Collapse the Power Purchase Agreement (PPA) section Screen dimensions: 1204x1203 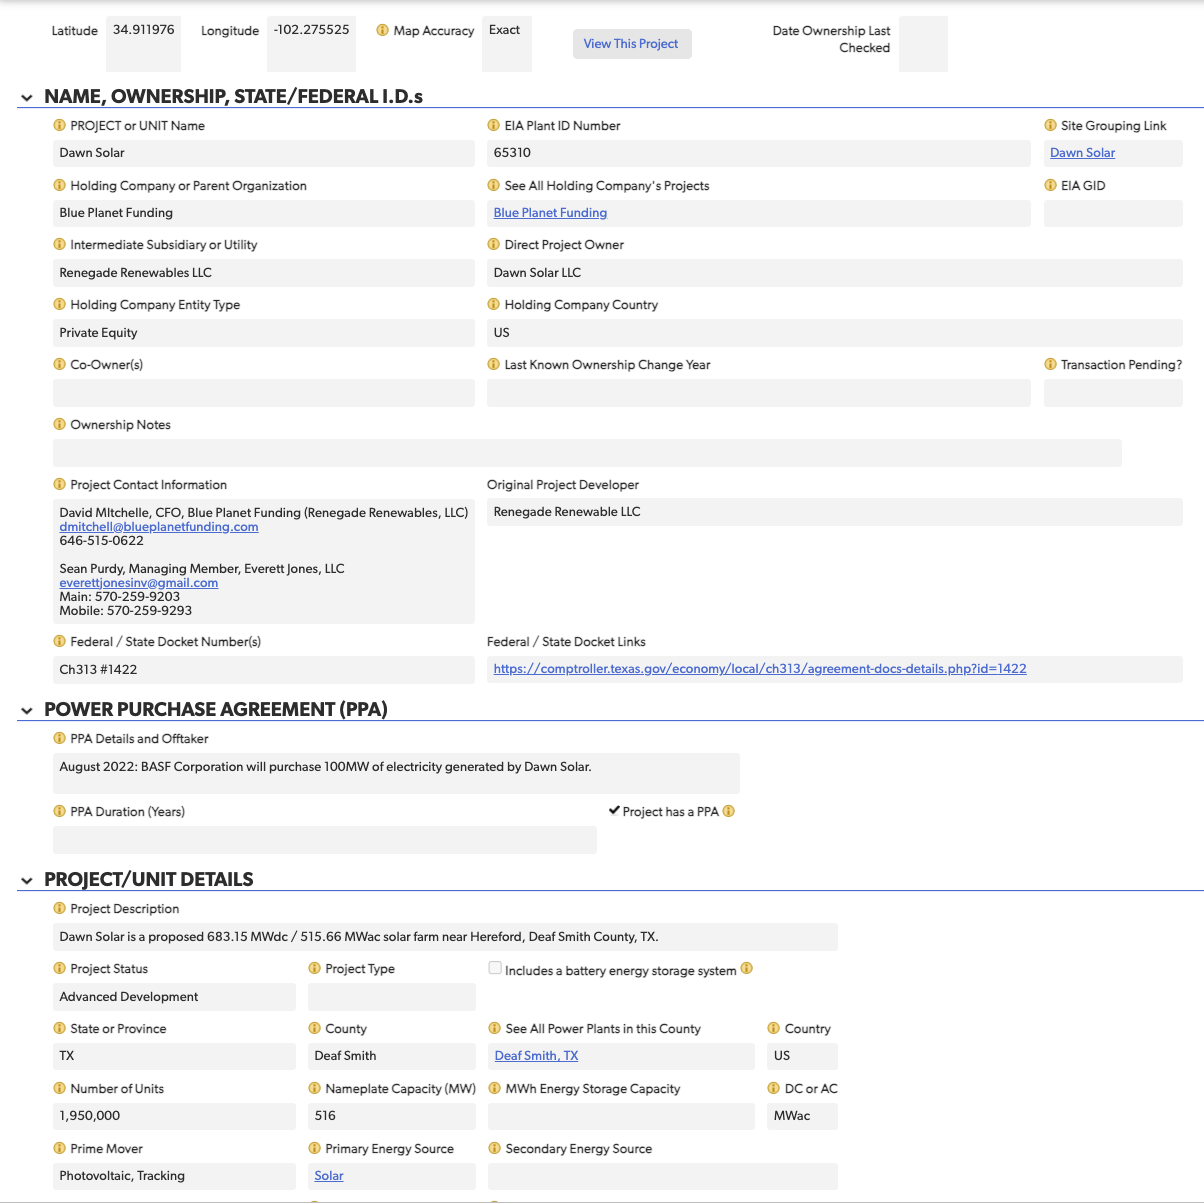[27, 710]
